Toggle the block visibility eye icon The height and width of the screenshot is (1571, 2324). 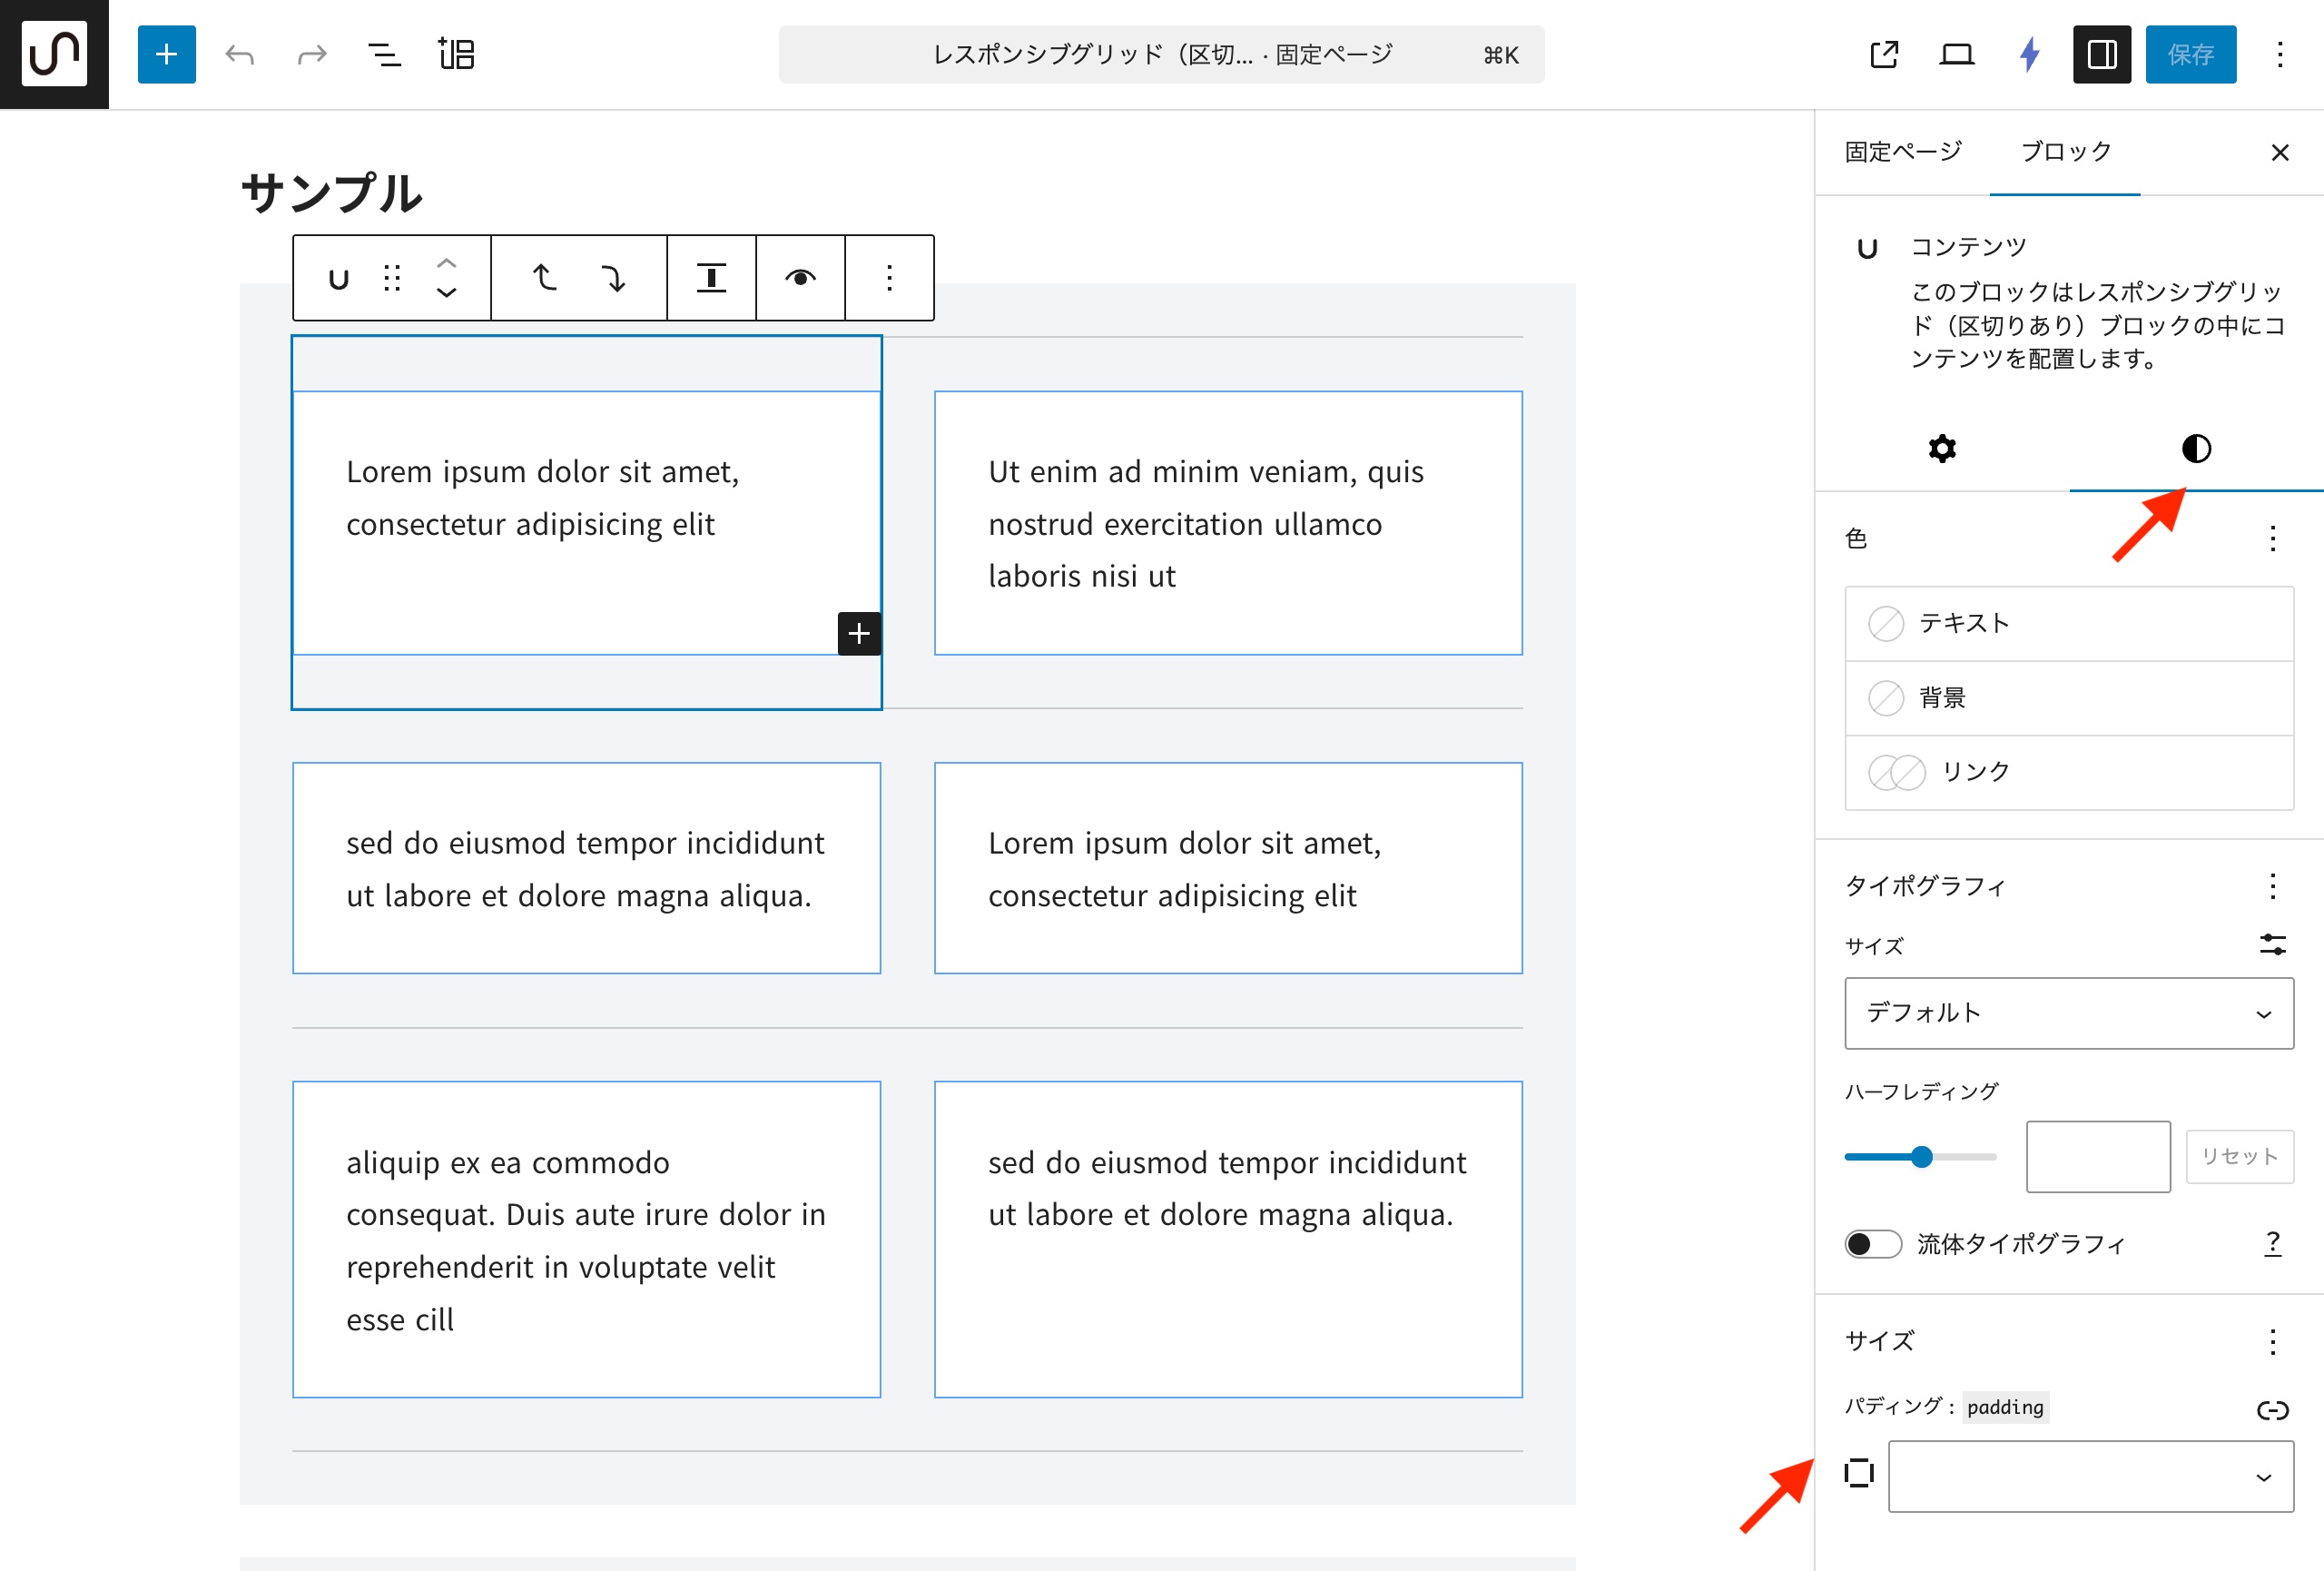tap(799, 278)
